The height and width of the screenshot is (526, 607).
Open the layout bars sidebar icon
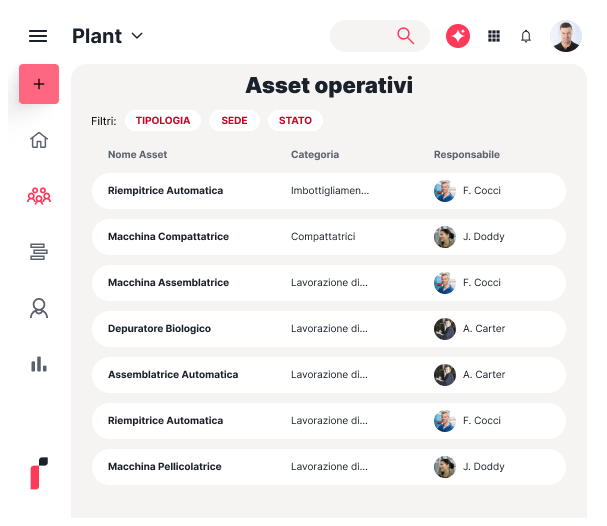pyautogui.click(x=39, y=252)
